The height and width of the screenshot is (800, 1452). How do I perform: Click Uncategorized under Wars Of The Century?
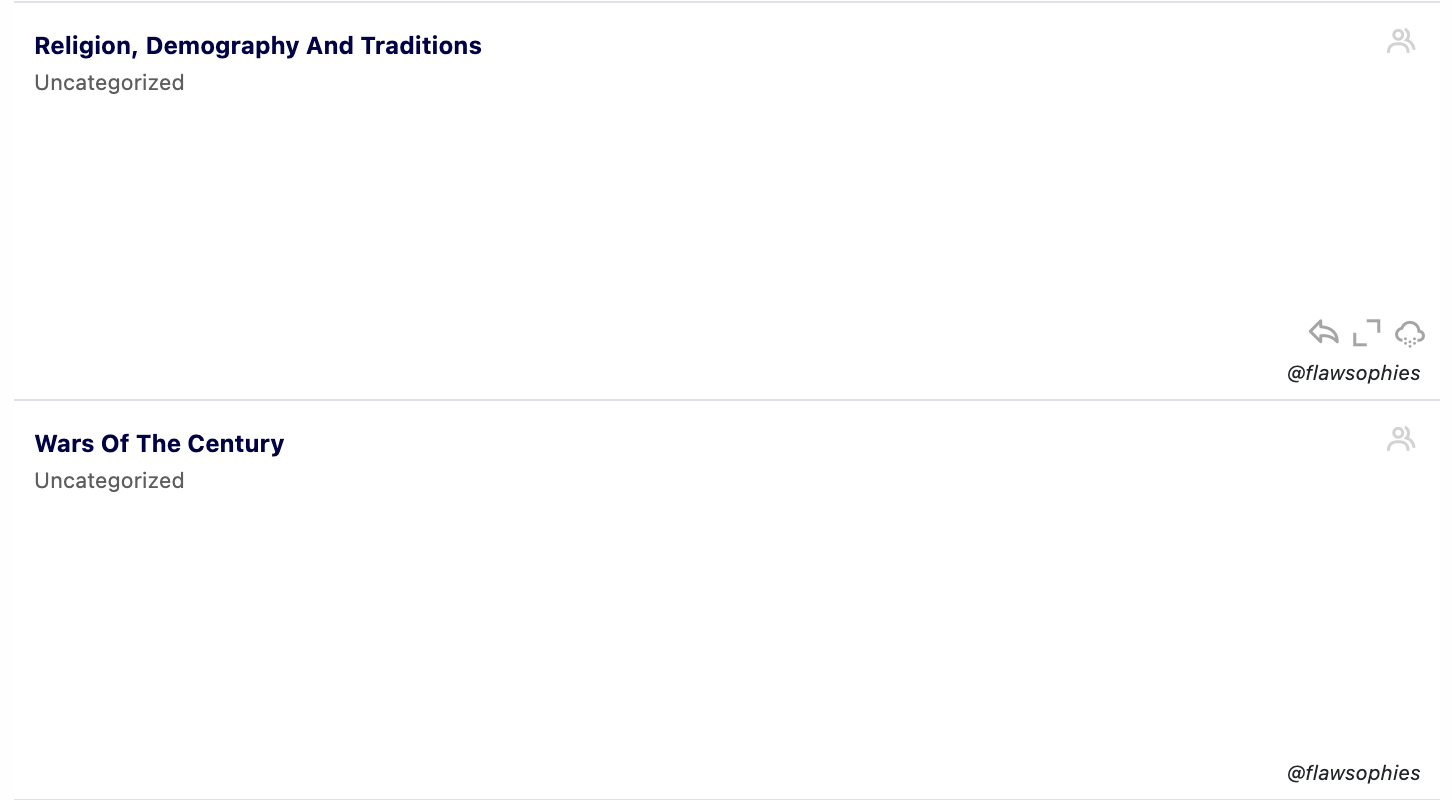[109, 481]
